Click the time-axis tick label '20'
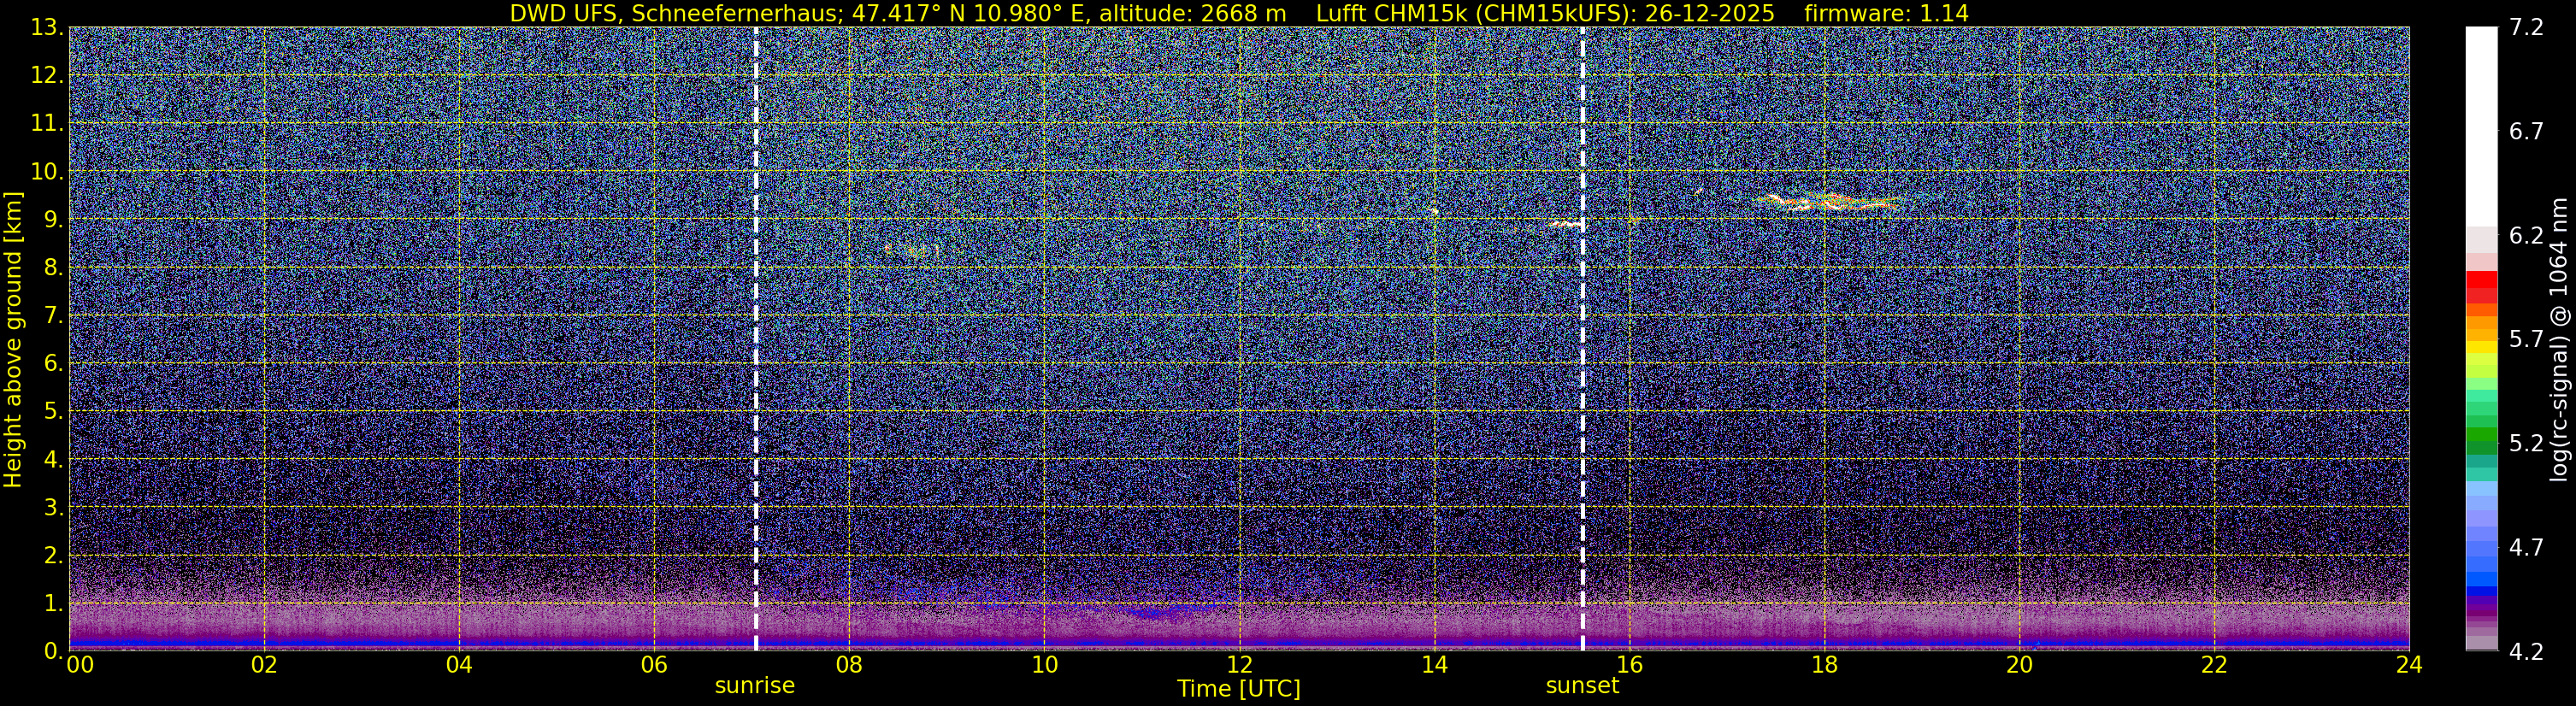The height and width of the screenshot is (706, 2576). tap(2020, 666)
